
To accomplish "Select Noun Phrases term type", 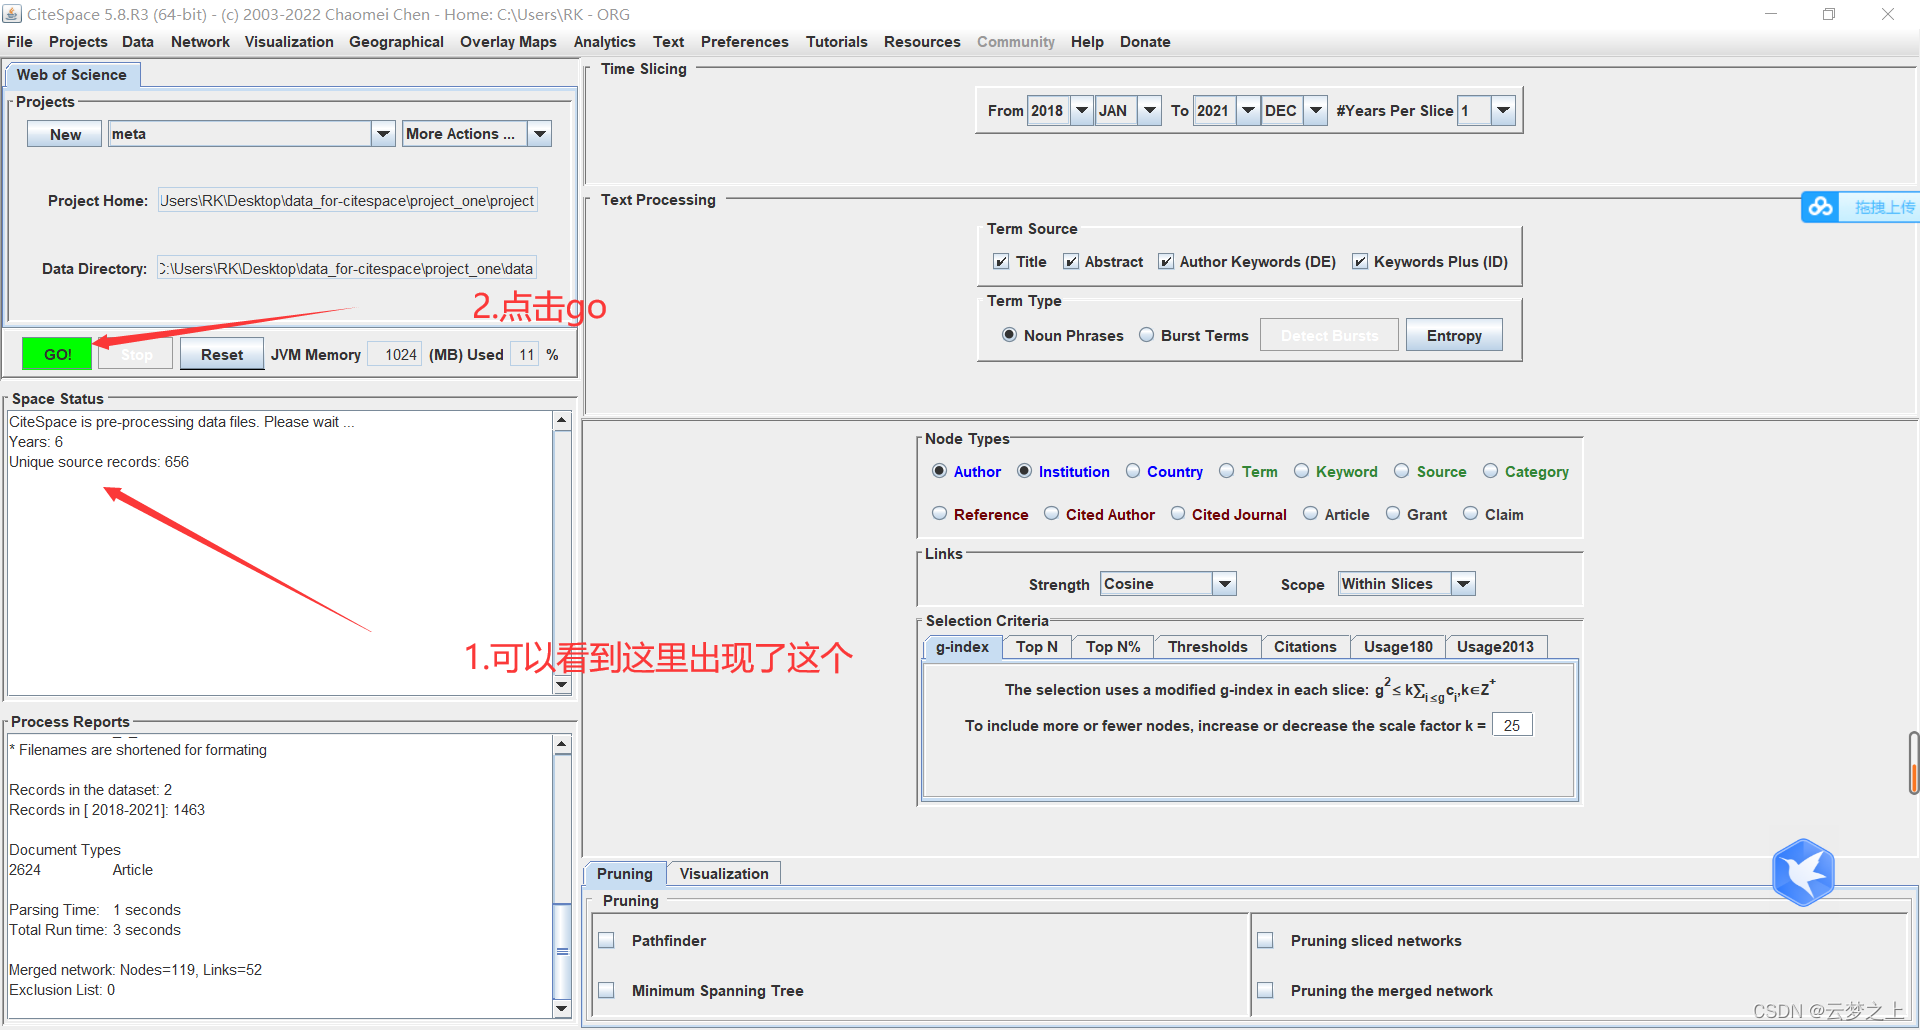I will pos(1010,335).
